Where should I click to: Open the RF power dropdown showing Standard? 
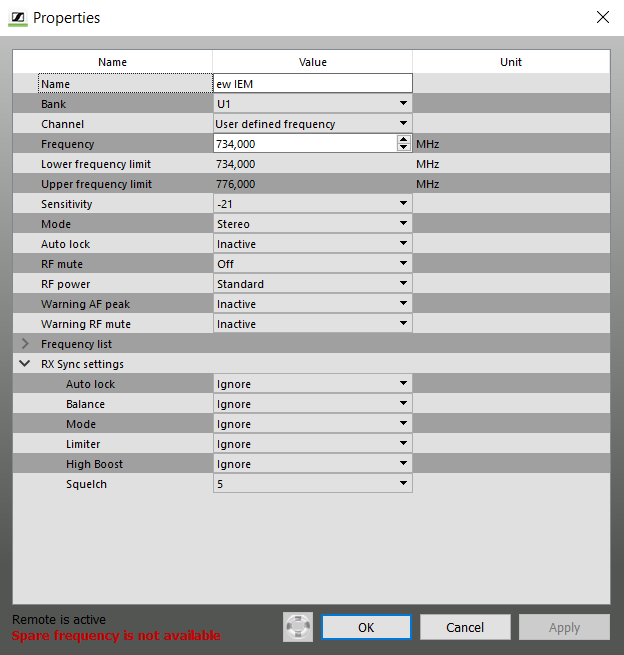click(312, 284)
